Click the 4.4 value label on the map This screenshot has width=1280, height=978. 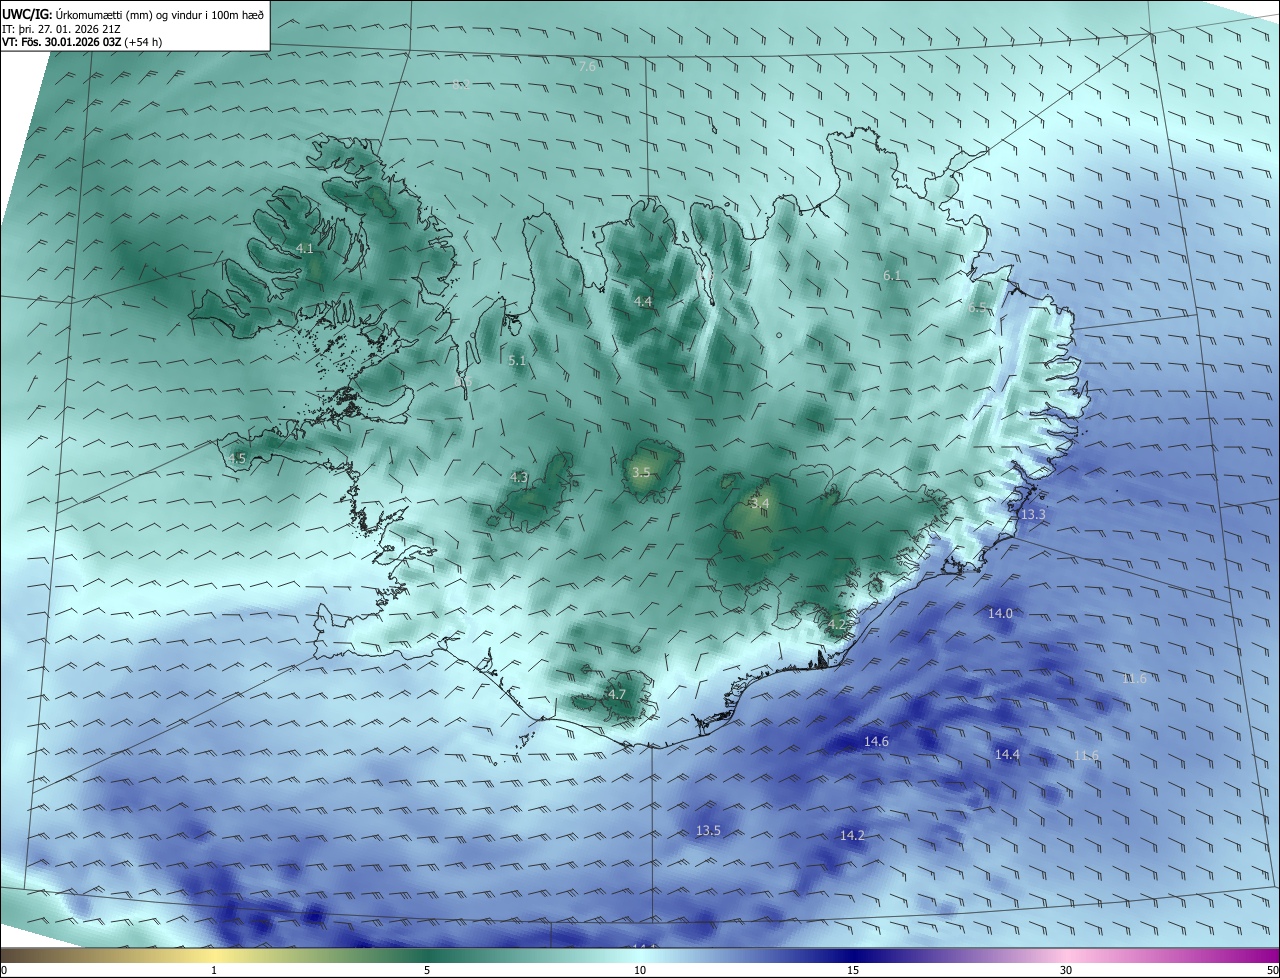pos(643,302)
